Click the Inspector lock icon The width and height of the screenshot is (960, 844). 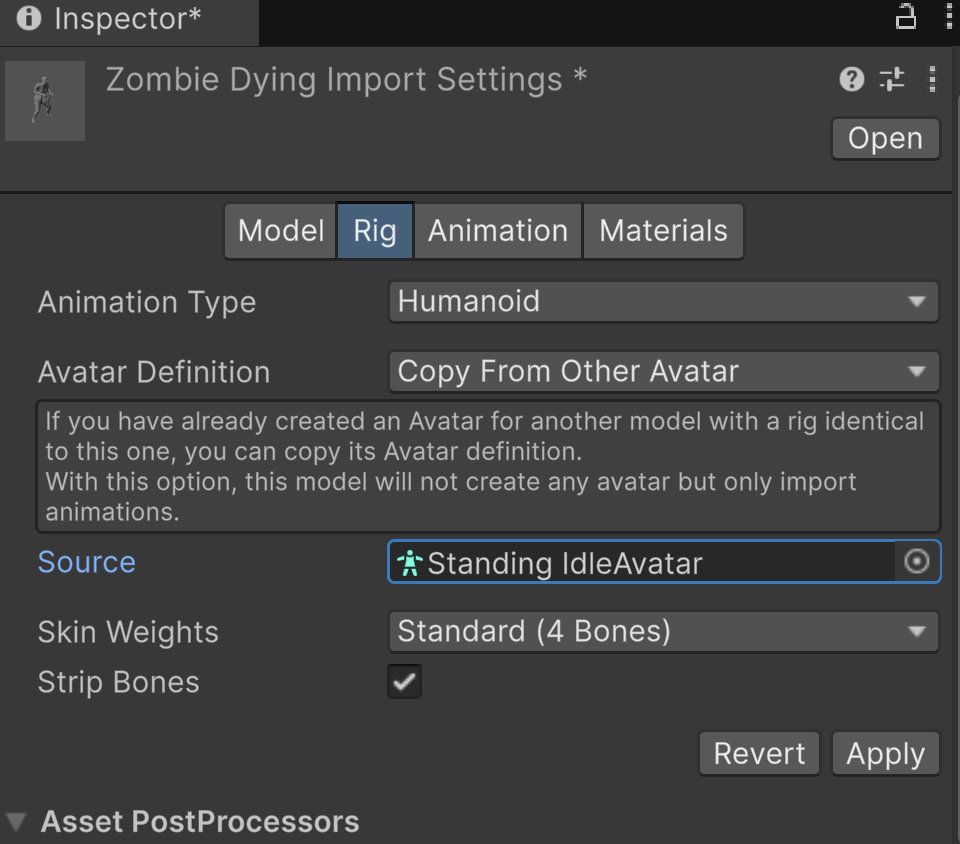[906, 17]
